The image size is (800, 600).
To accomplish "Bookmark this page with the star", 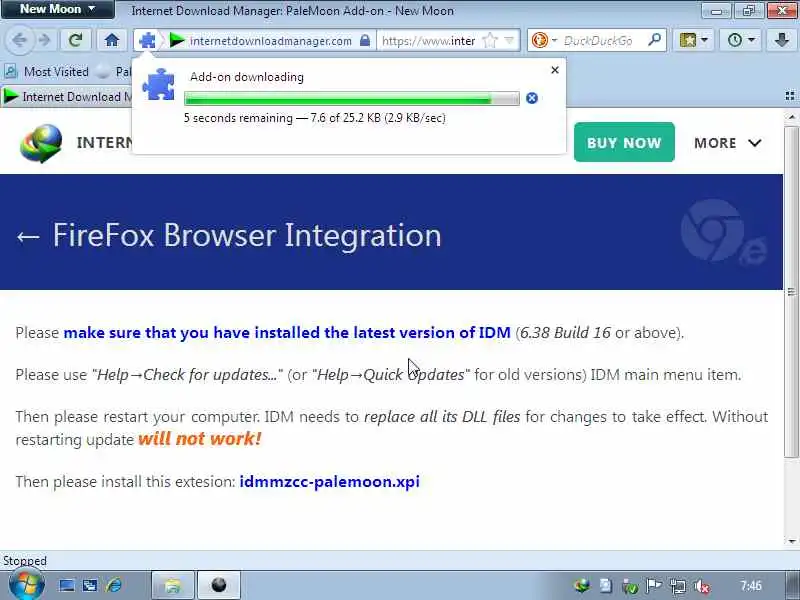I will [x=489, y=40].
